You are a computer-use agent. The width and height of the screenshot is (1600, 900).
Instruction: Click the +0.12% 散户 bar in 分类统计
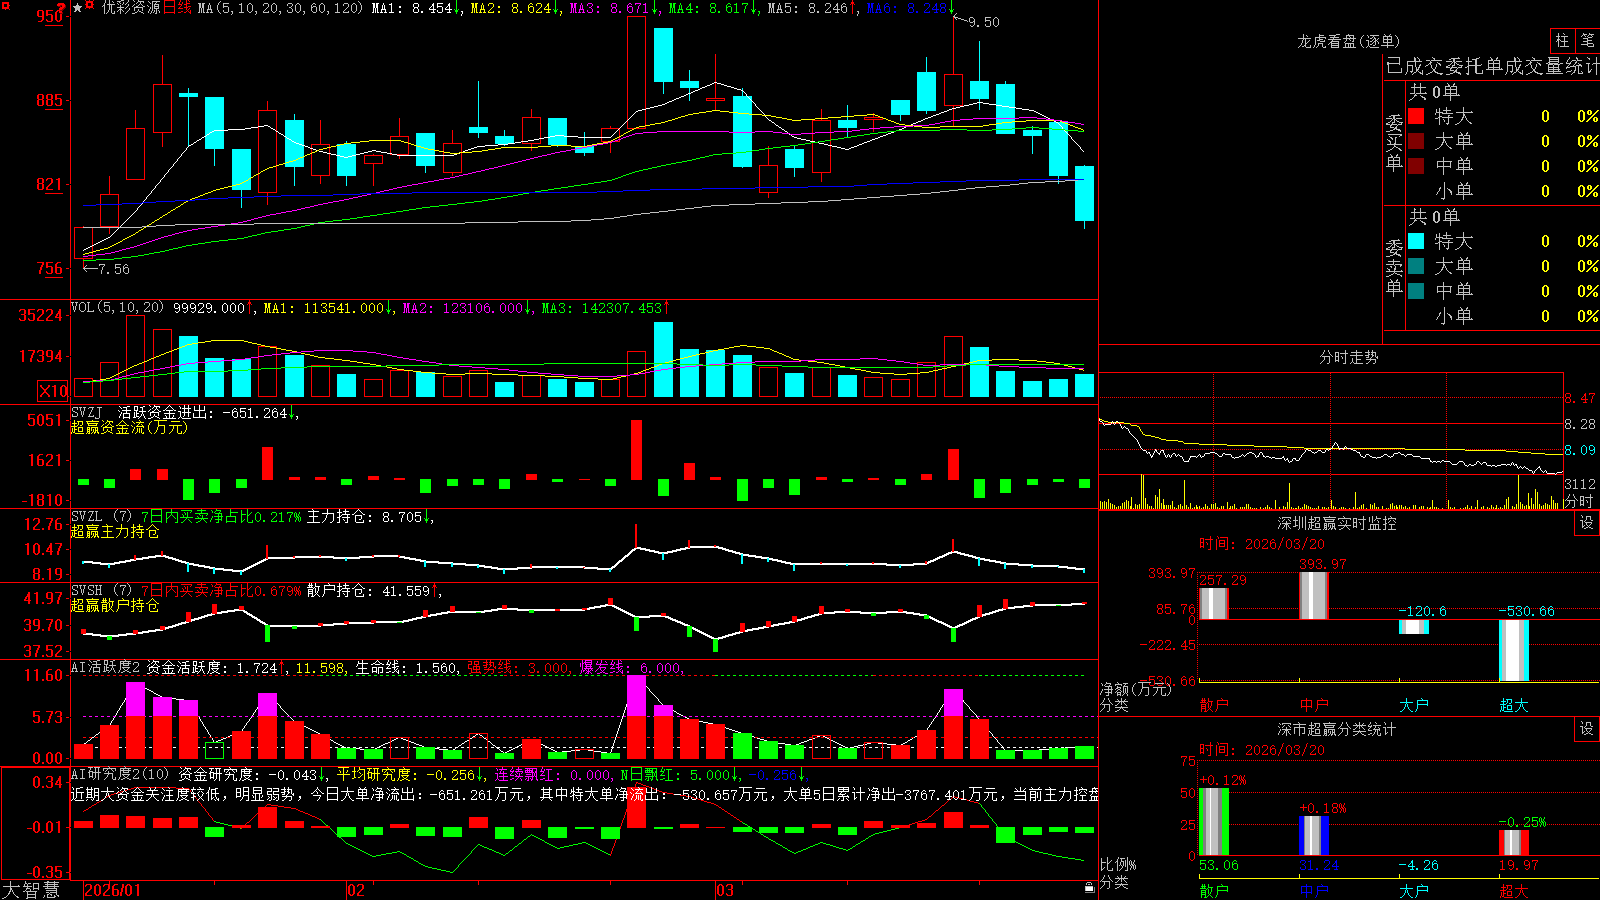click(1214, 821)
